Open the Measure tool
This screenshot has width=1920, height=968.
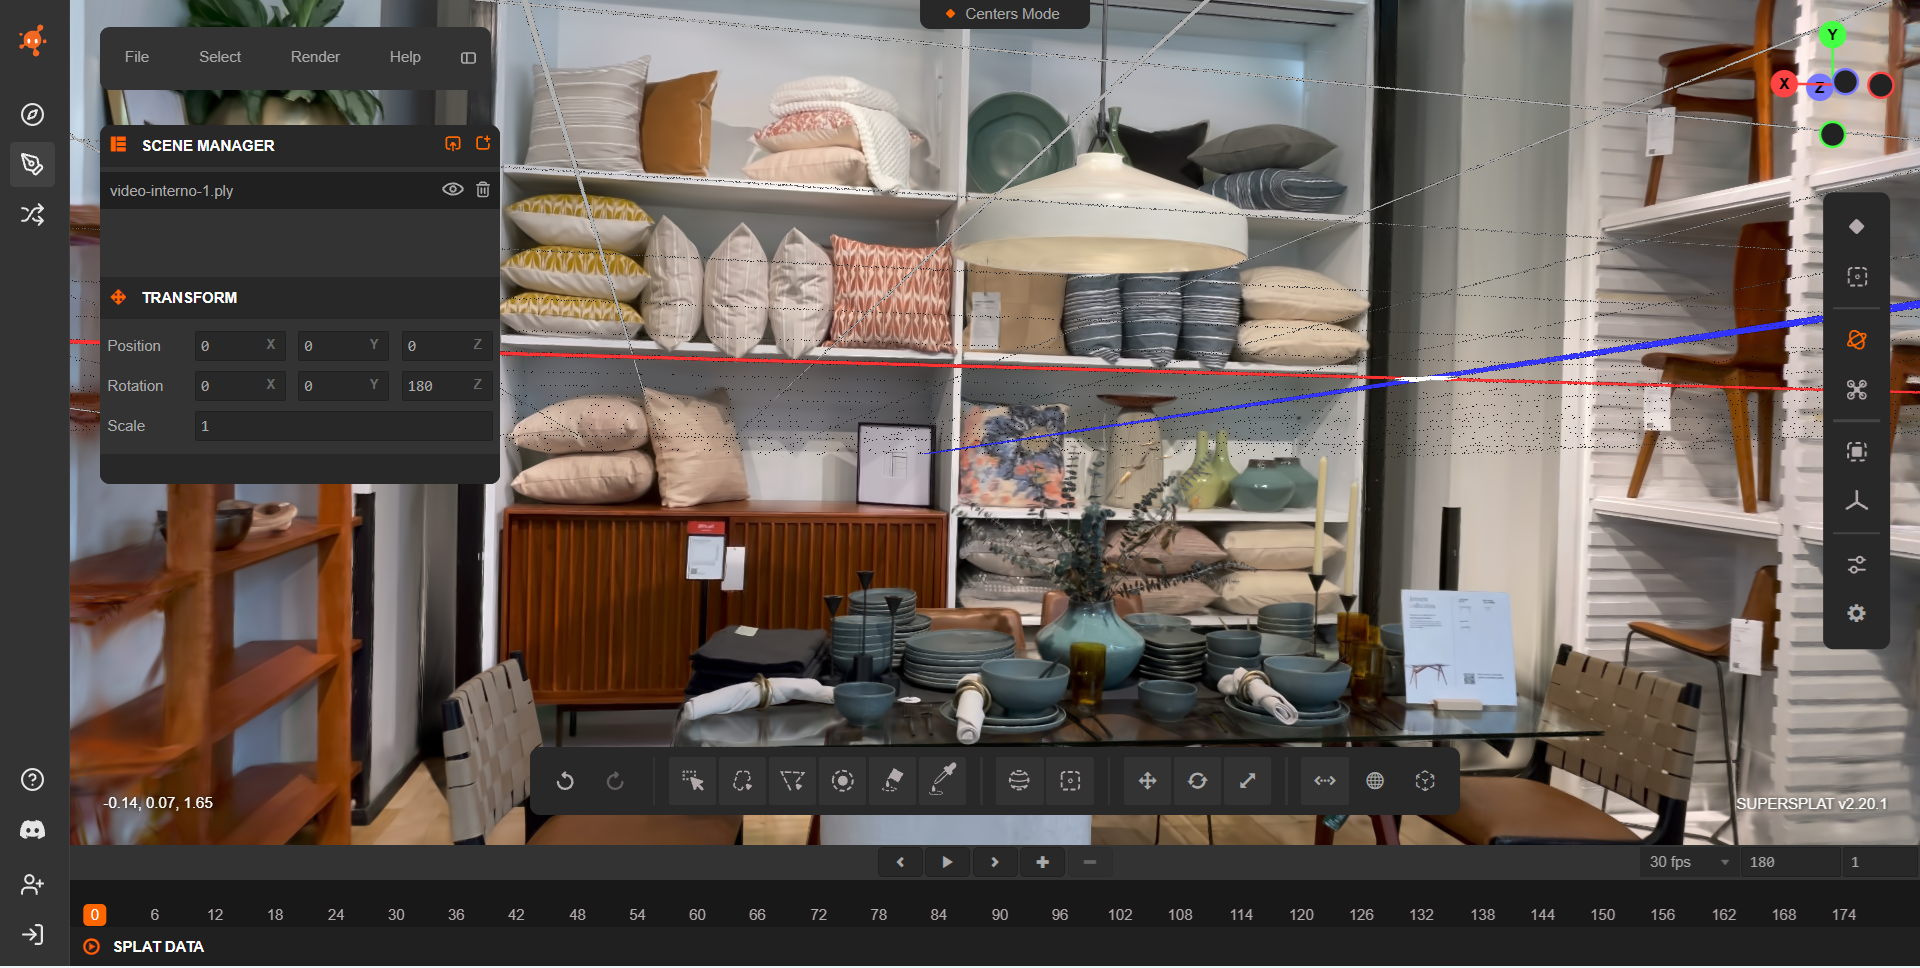[x=1325, y=781]
